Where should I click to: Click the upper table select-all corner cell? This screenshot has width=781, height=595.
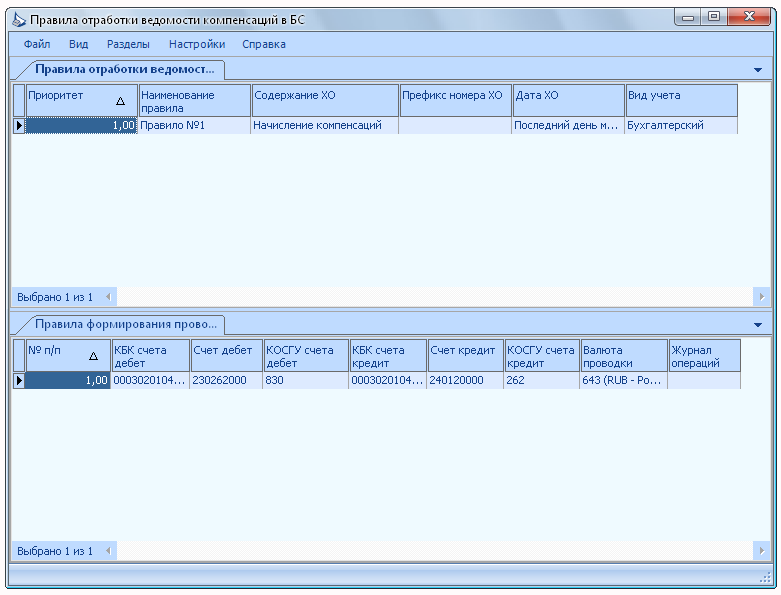click(19, 101)
